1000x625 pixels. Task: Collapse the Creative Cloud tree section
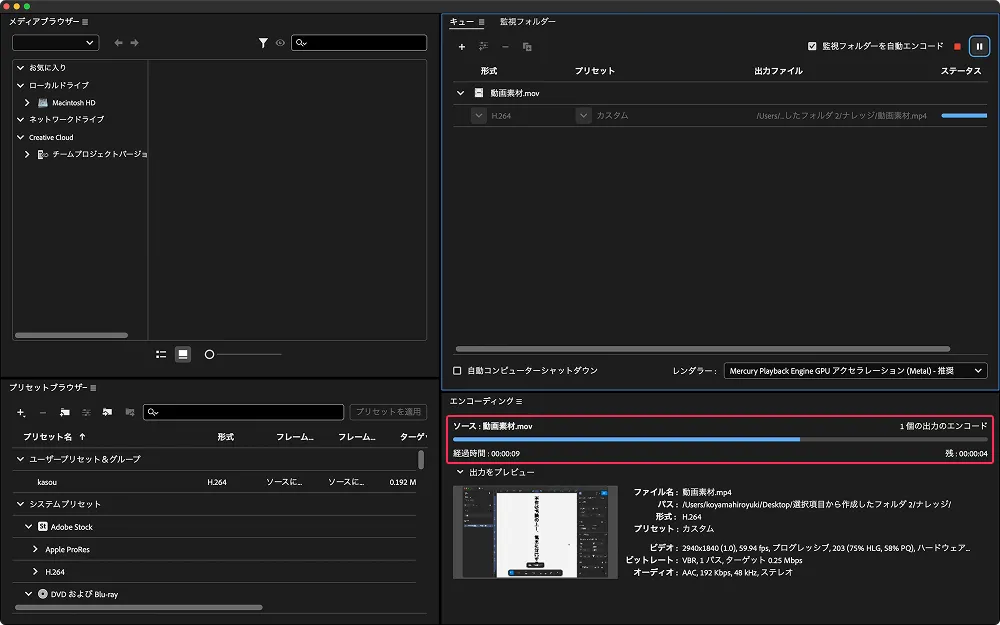click(20, 137)
